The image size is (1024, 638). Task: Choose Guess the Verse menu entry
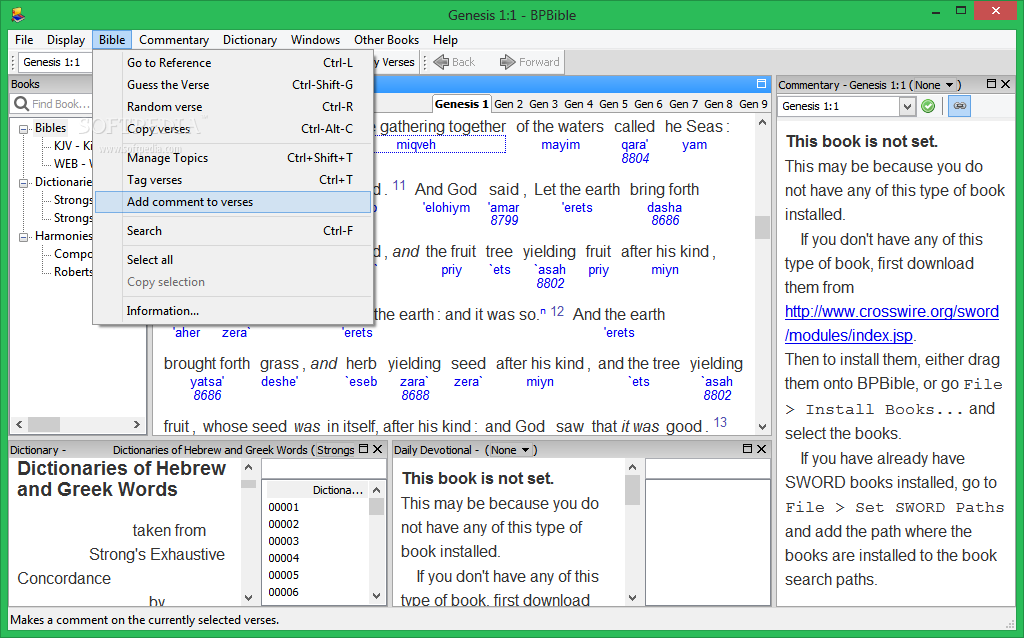tap(233, 85)
